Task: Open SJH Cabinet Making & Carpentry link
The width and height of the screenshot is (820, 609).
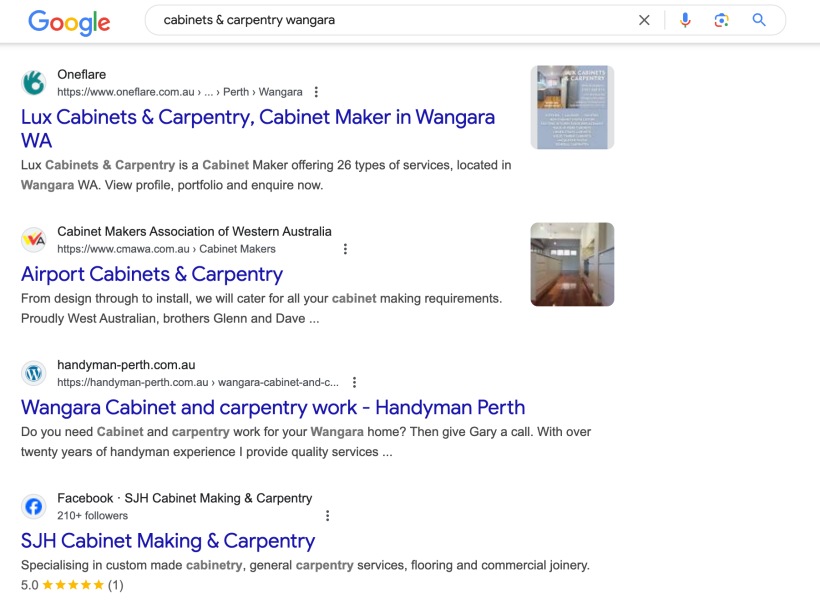Action: coord(168,541)
